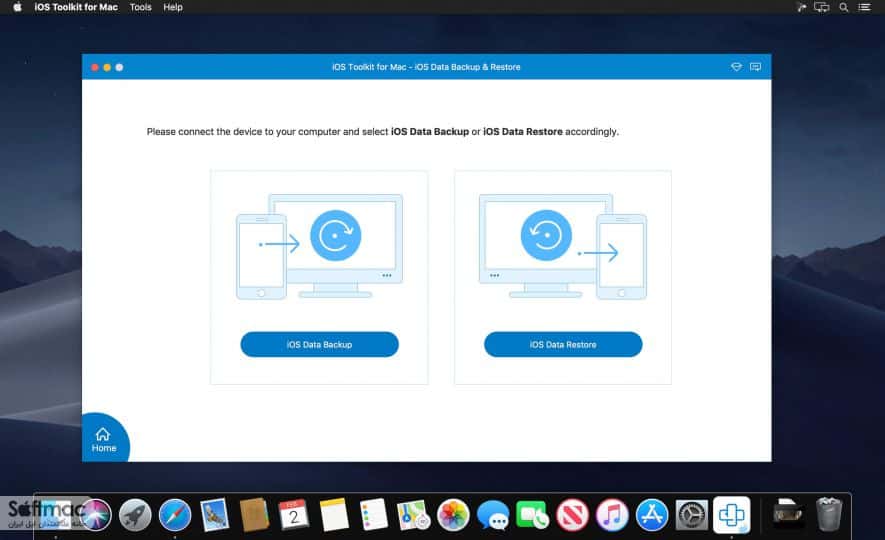Open Notes in the Dock
This screenshot has width=885, height=540.
click(334, 515)
